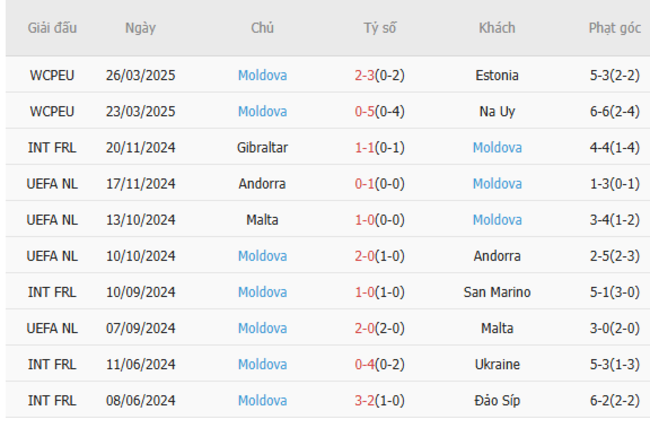Open the 1-1 Gibraltar match score
The width and height of the screenshot is (650, 428).
point(365,147)
